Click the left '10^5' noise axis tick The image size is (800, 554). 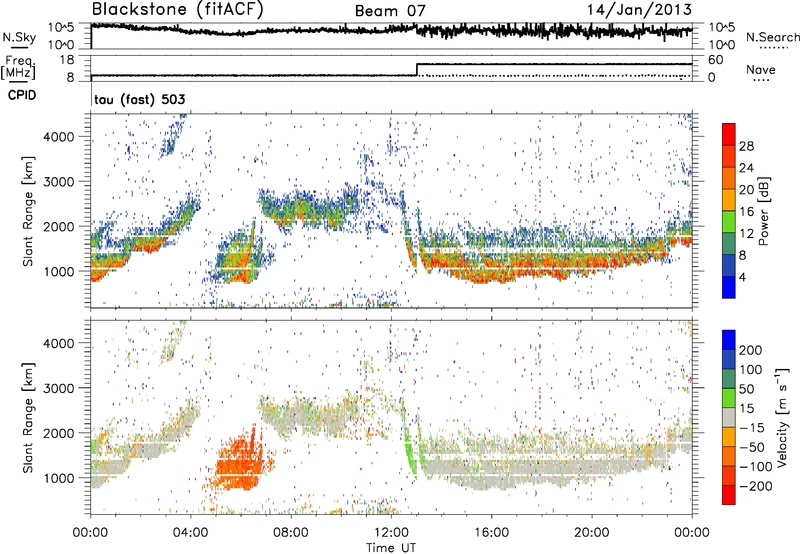[x=61, y=28]
